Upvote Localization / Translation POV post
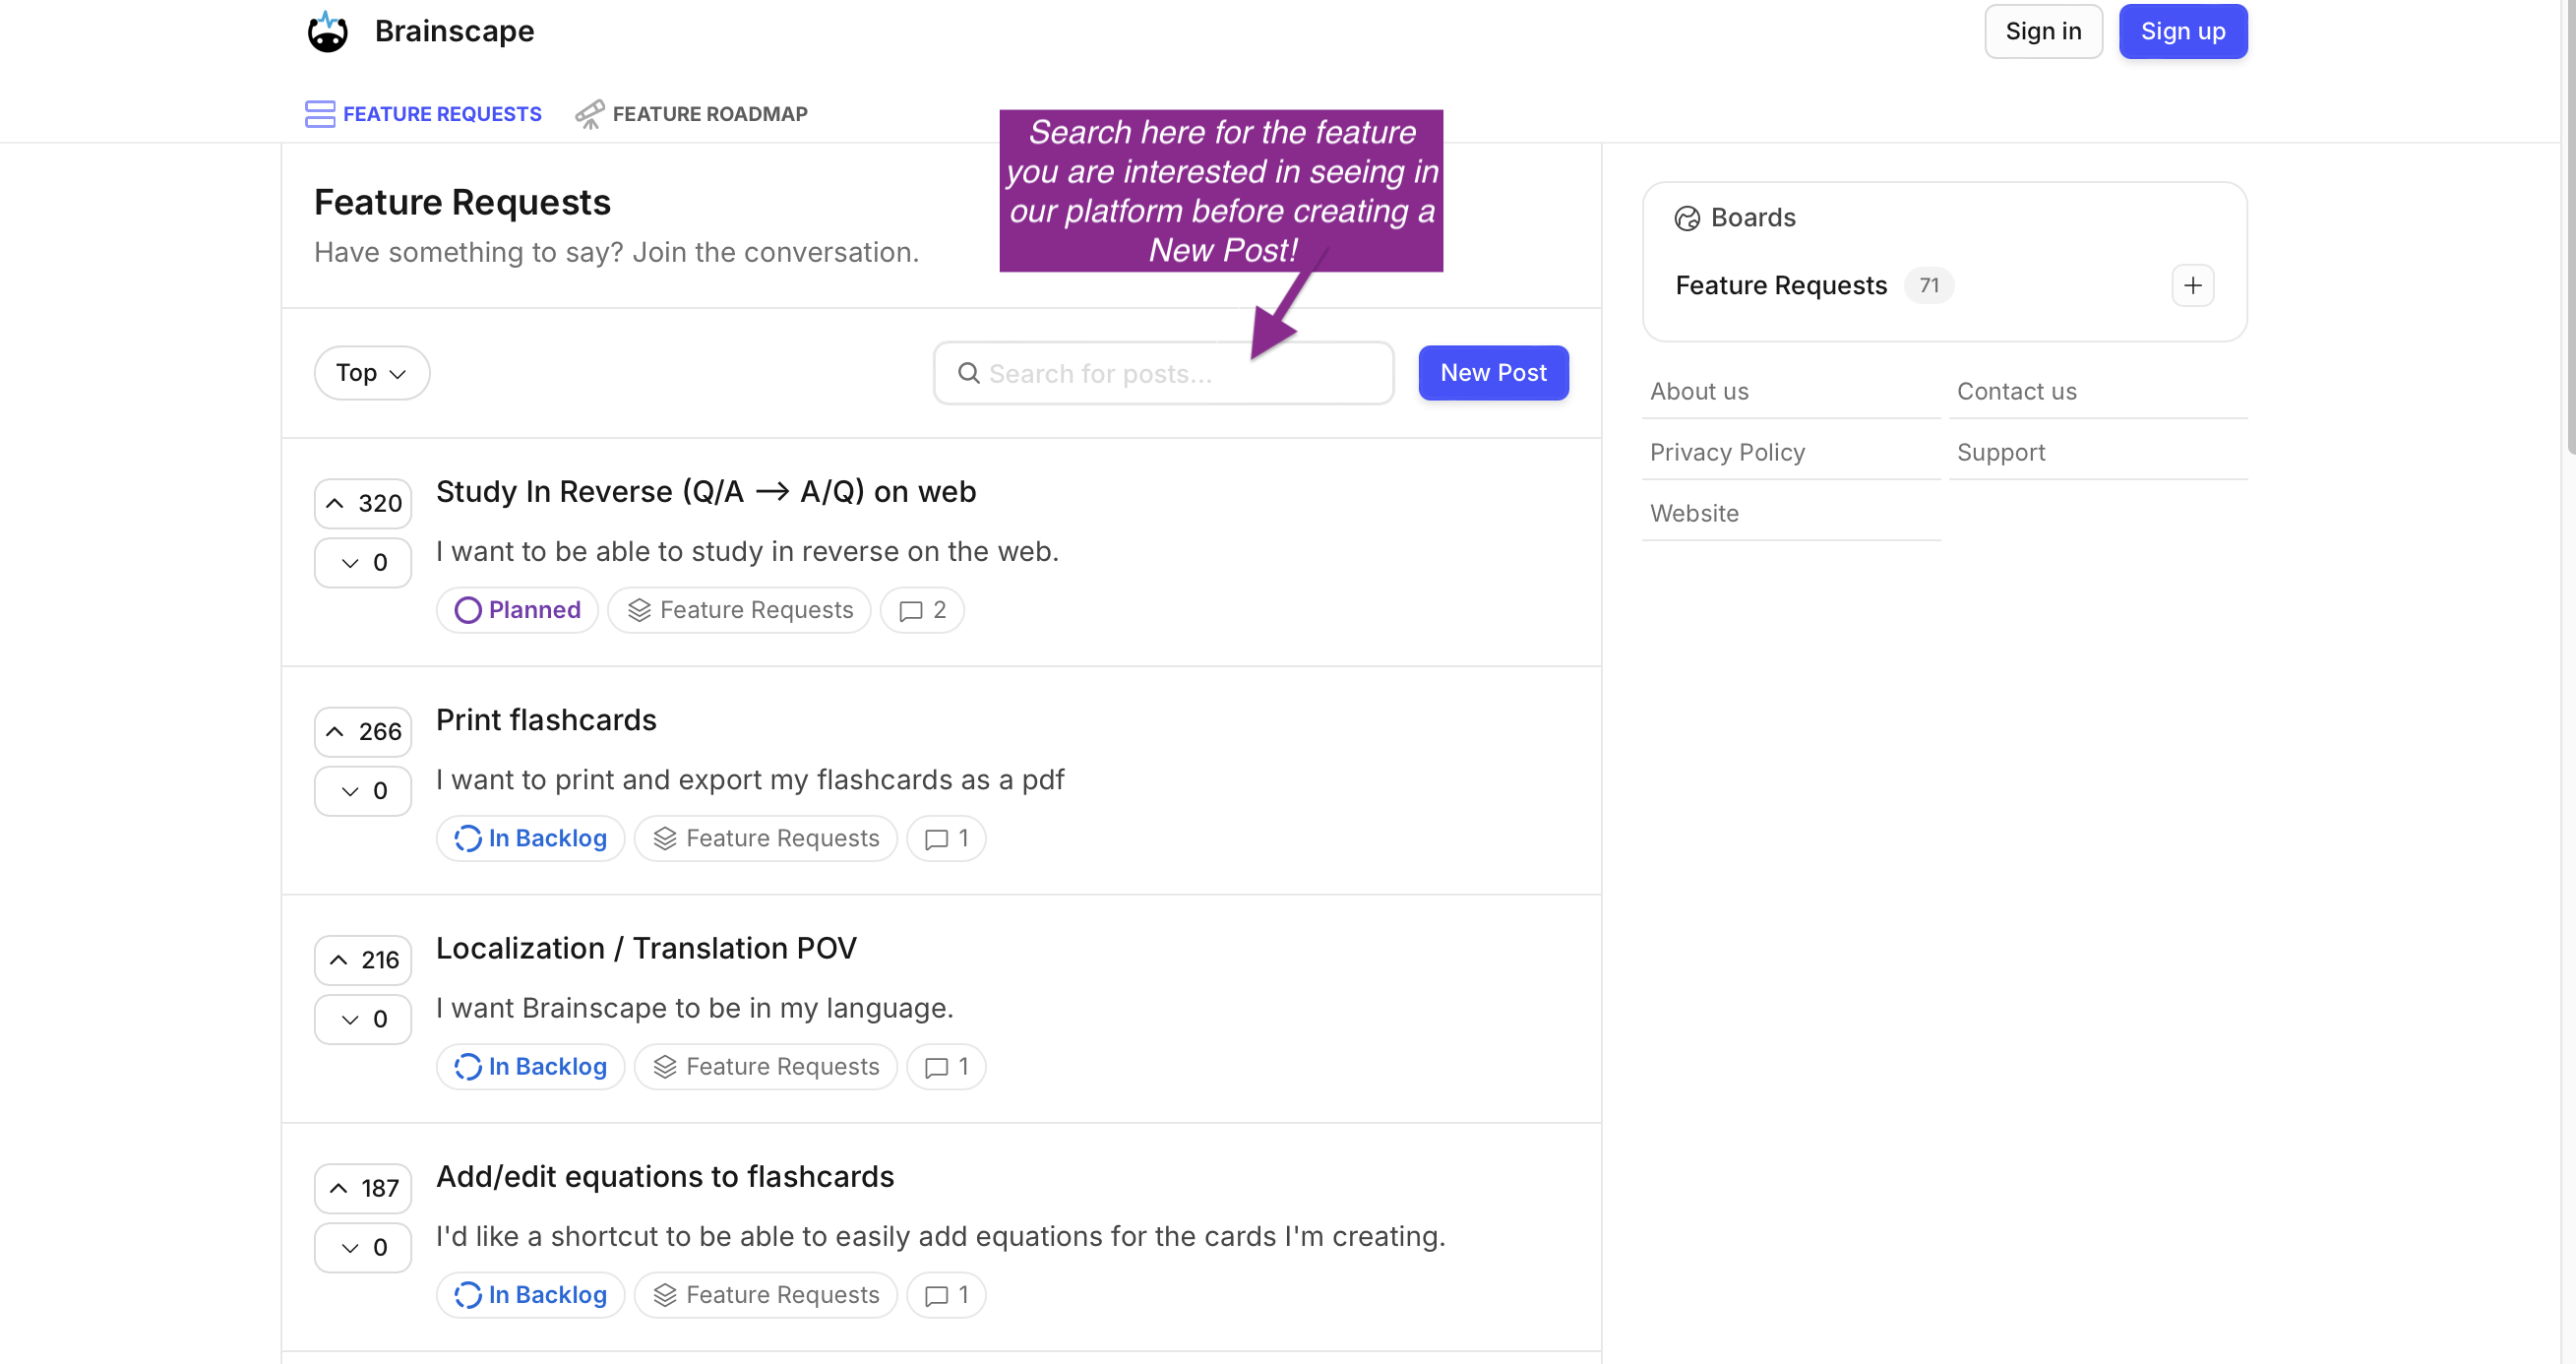 tap(363, 960)
